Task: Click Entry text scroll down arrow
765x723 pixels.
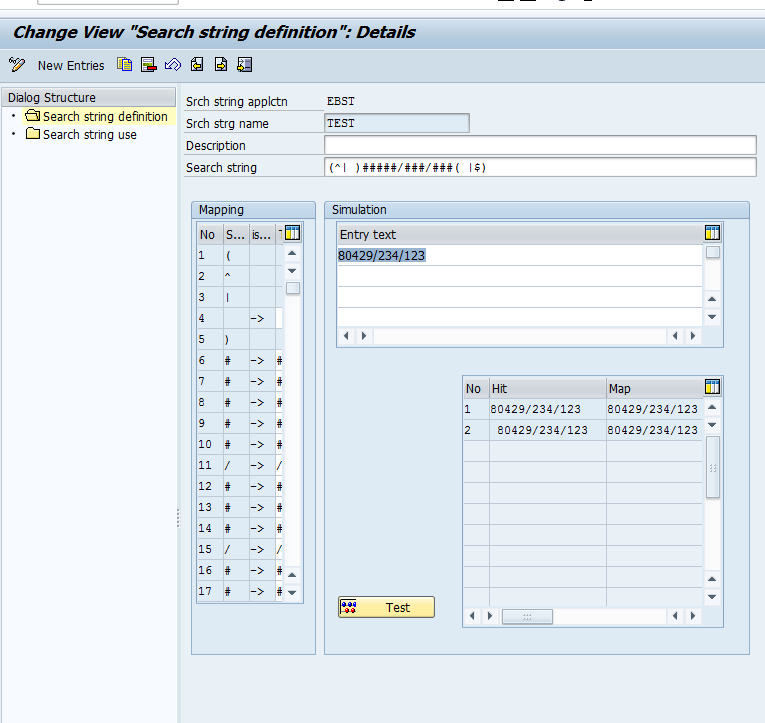Action: (712, 317)
